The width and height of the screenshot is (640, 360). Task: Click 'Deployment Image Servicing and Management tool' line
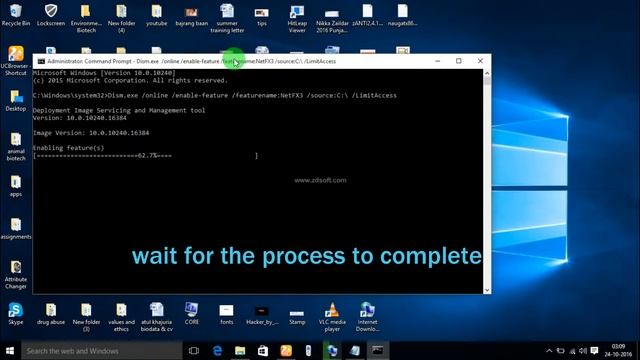tap(119, 110)
